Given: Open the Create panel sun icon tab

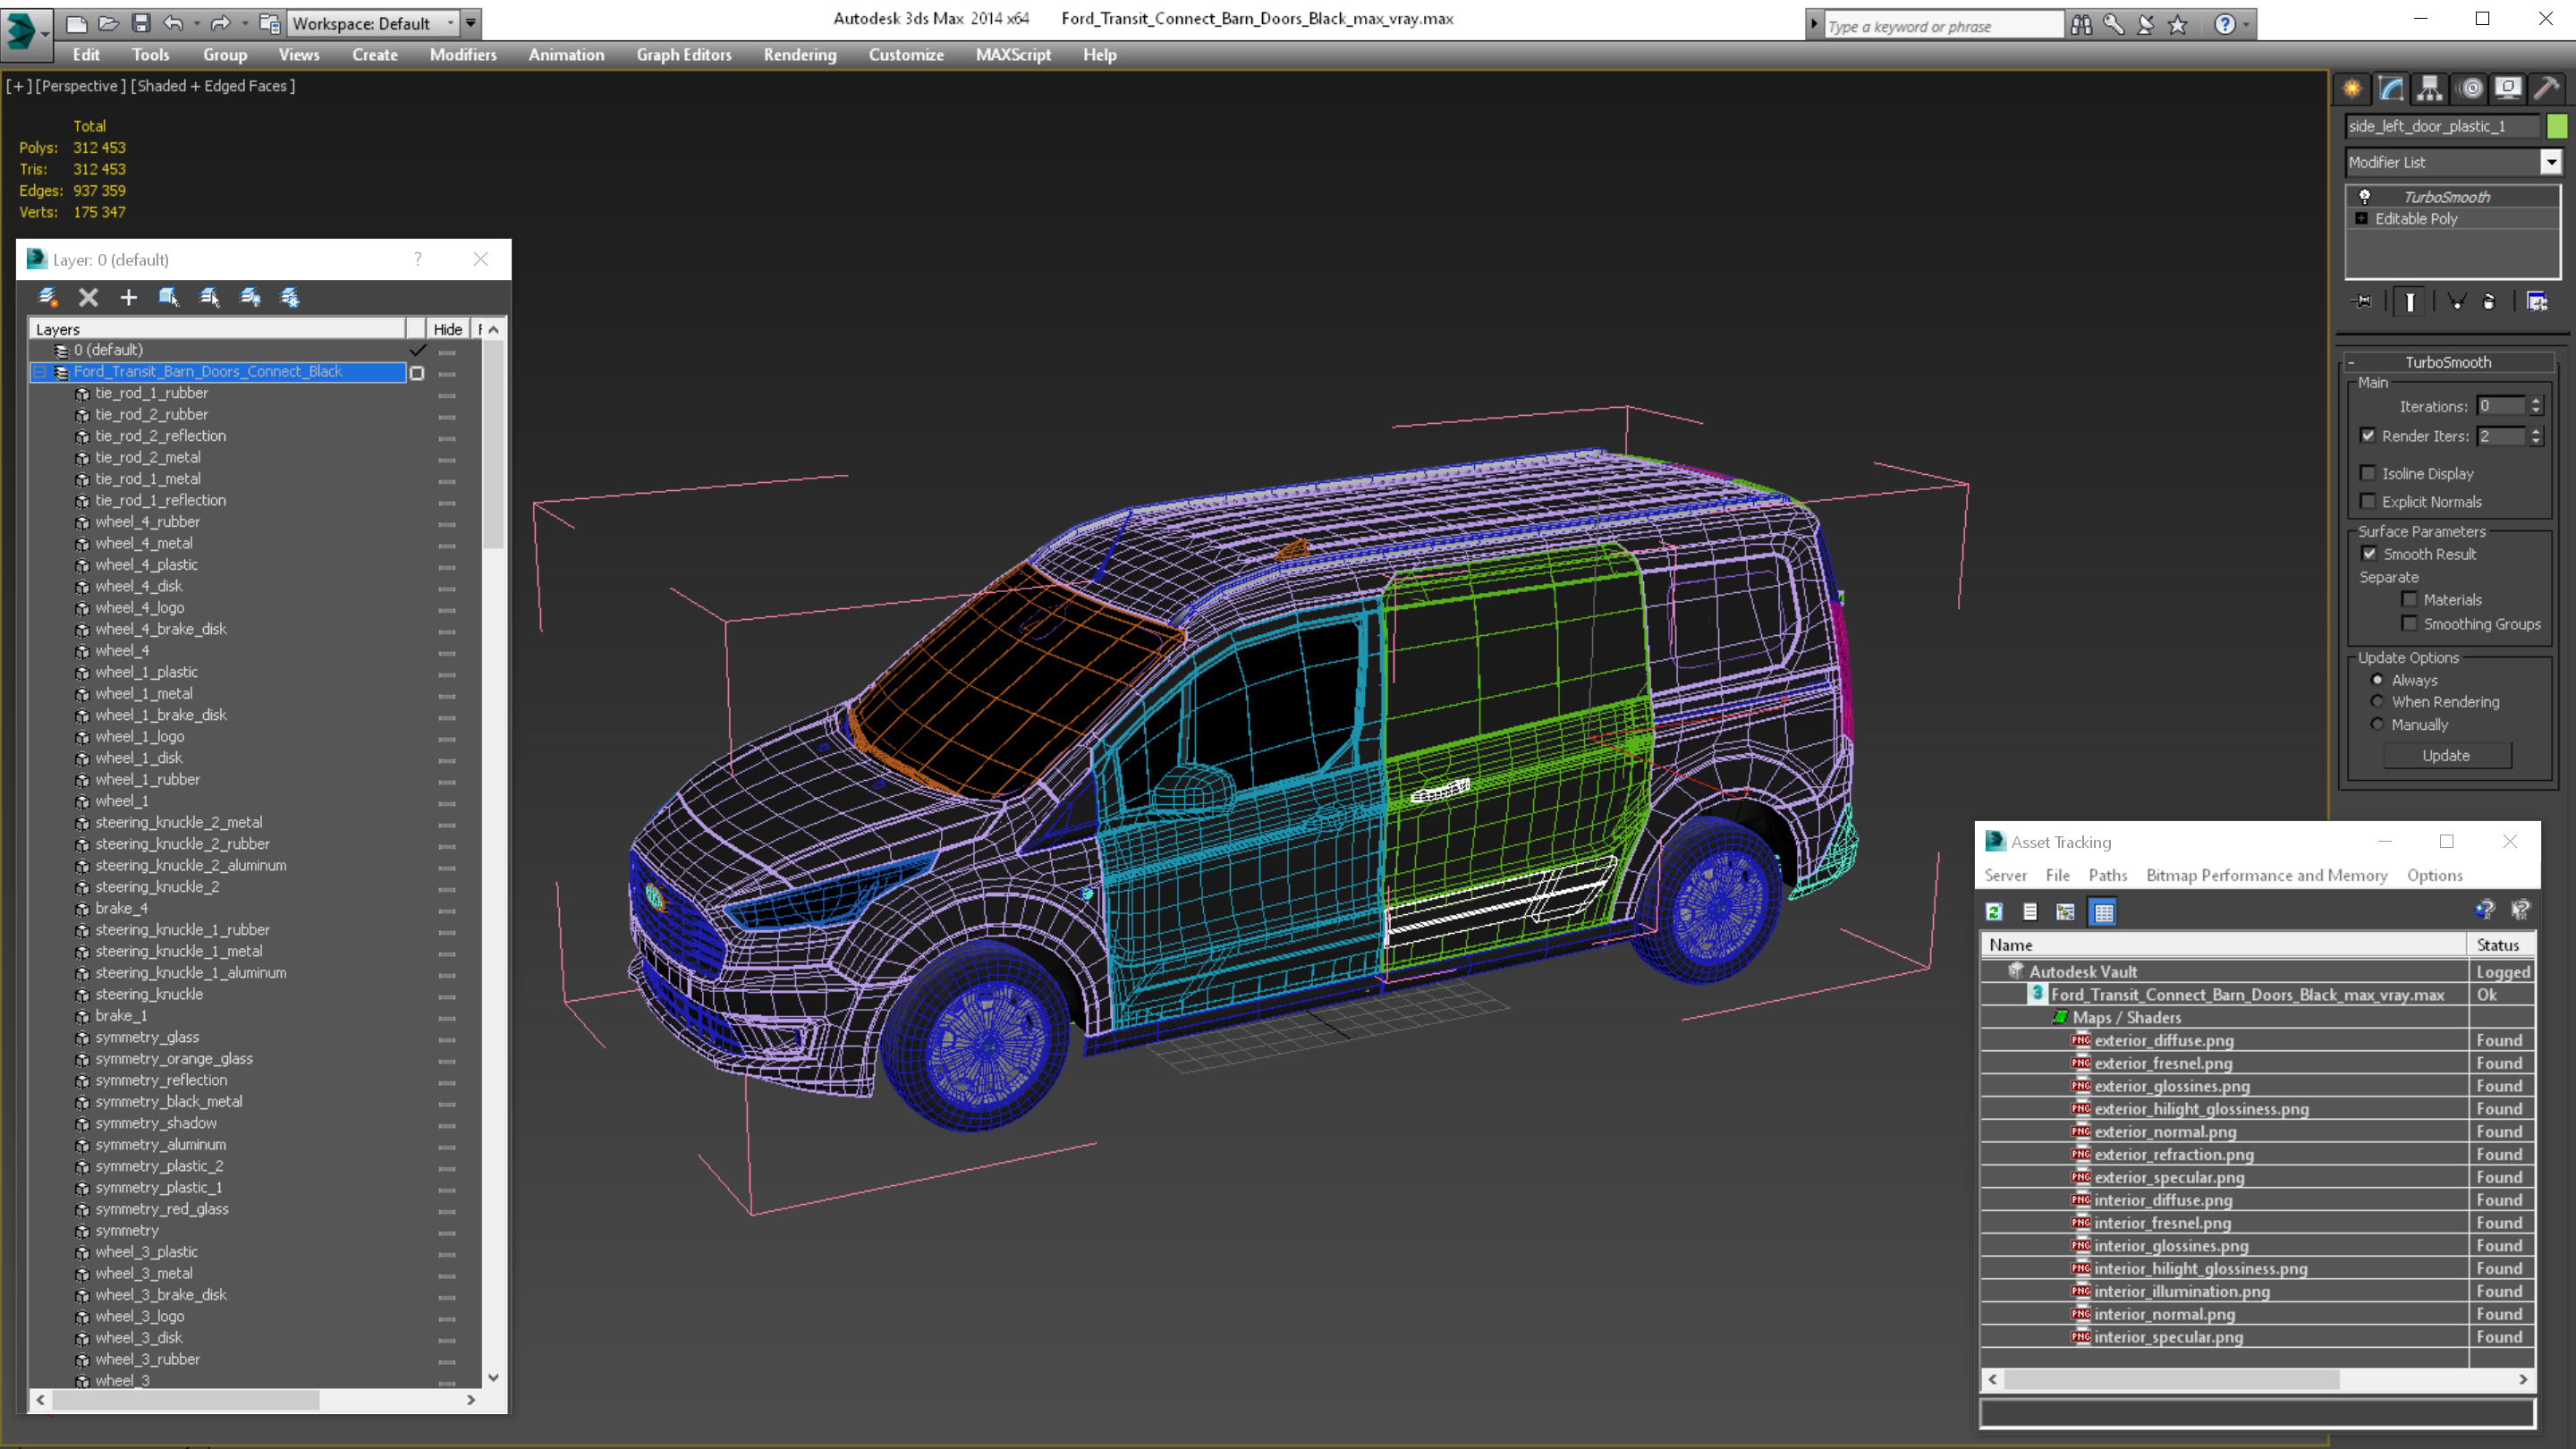Looking at the screenshot, I should tap(2352, 89).
